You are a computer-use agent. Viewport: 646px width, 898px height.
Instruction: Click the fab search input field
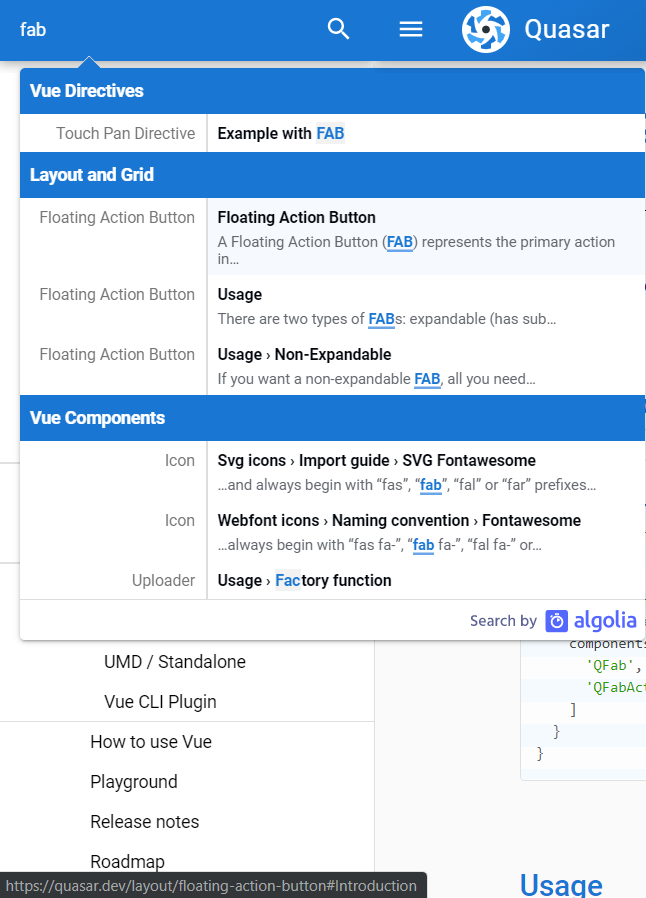(x=150, y=29)
